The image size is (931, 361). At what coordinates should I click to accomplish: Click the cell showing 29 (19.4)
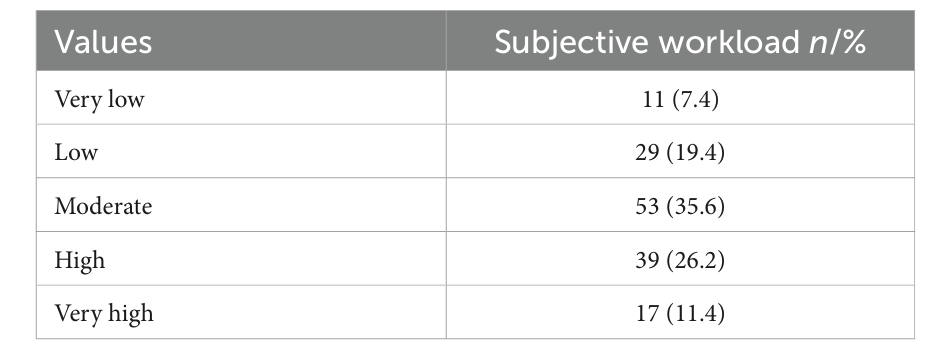(680, 152)
